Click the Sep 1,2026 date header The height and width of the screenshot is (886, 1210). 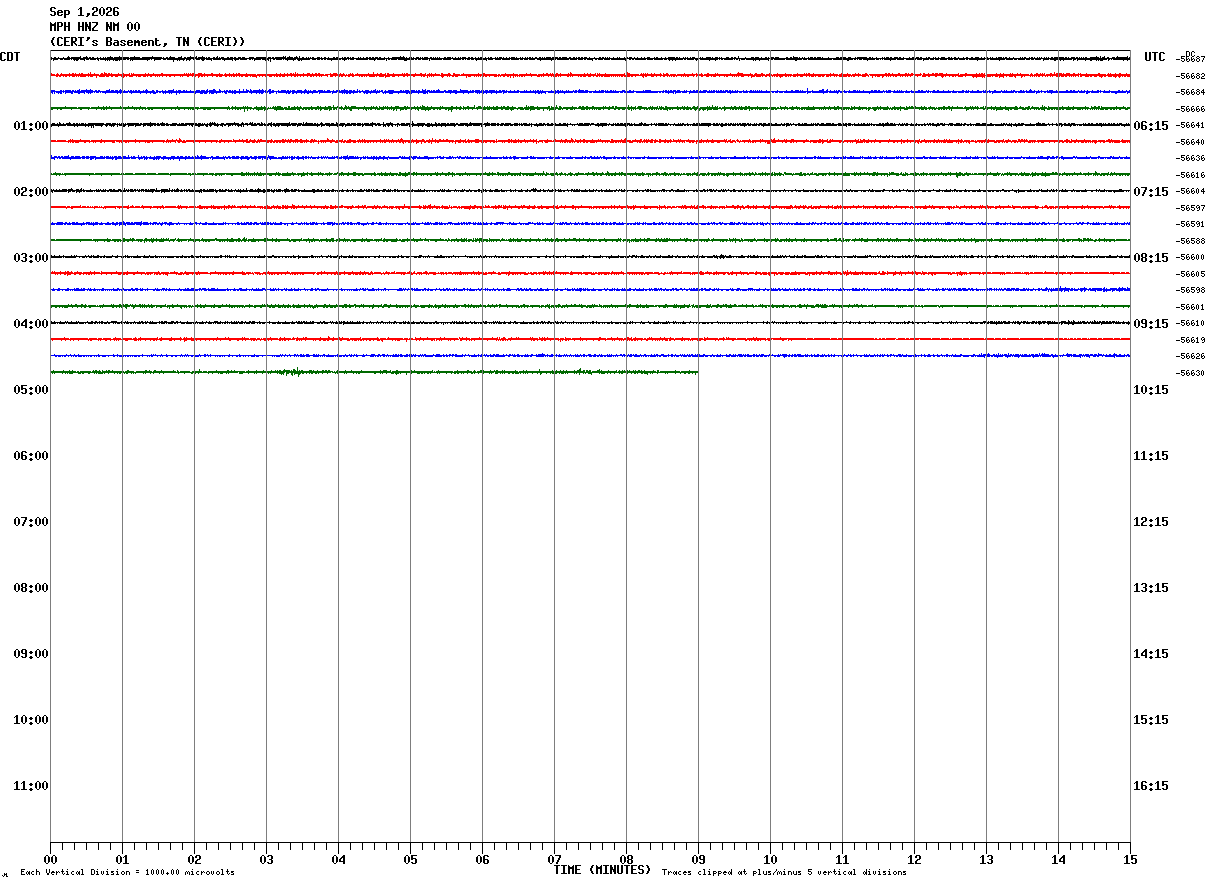point(84,12)
